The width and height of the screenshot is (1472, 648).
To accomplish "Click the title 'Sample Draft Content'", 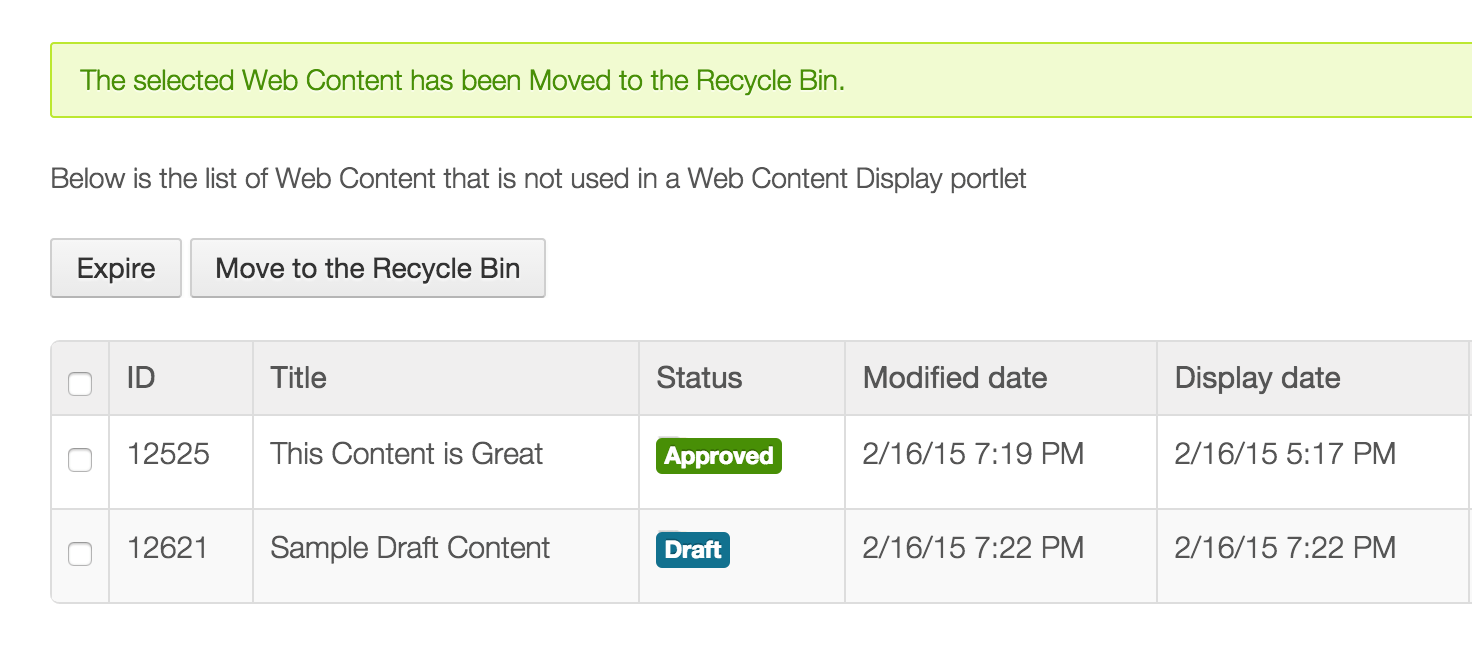I will coord(409,547).
